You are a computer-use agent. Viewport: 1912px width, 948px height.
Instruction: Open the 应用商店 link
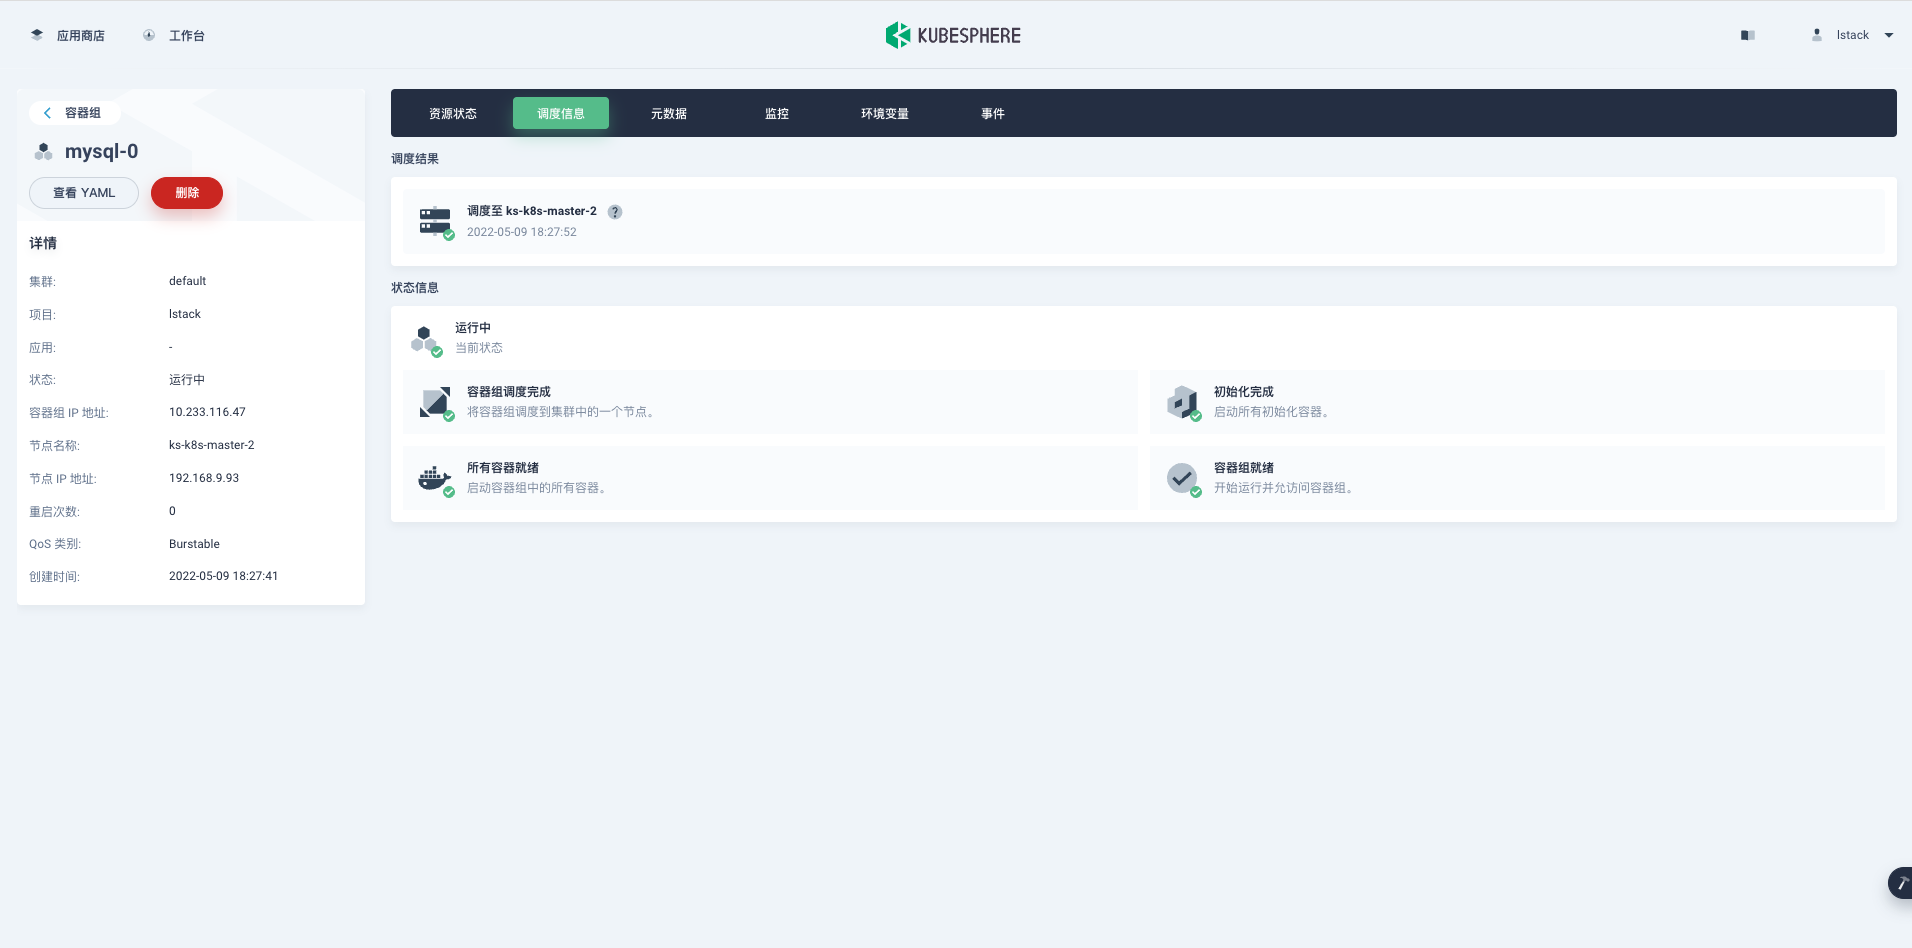(81, 36)
